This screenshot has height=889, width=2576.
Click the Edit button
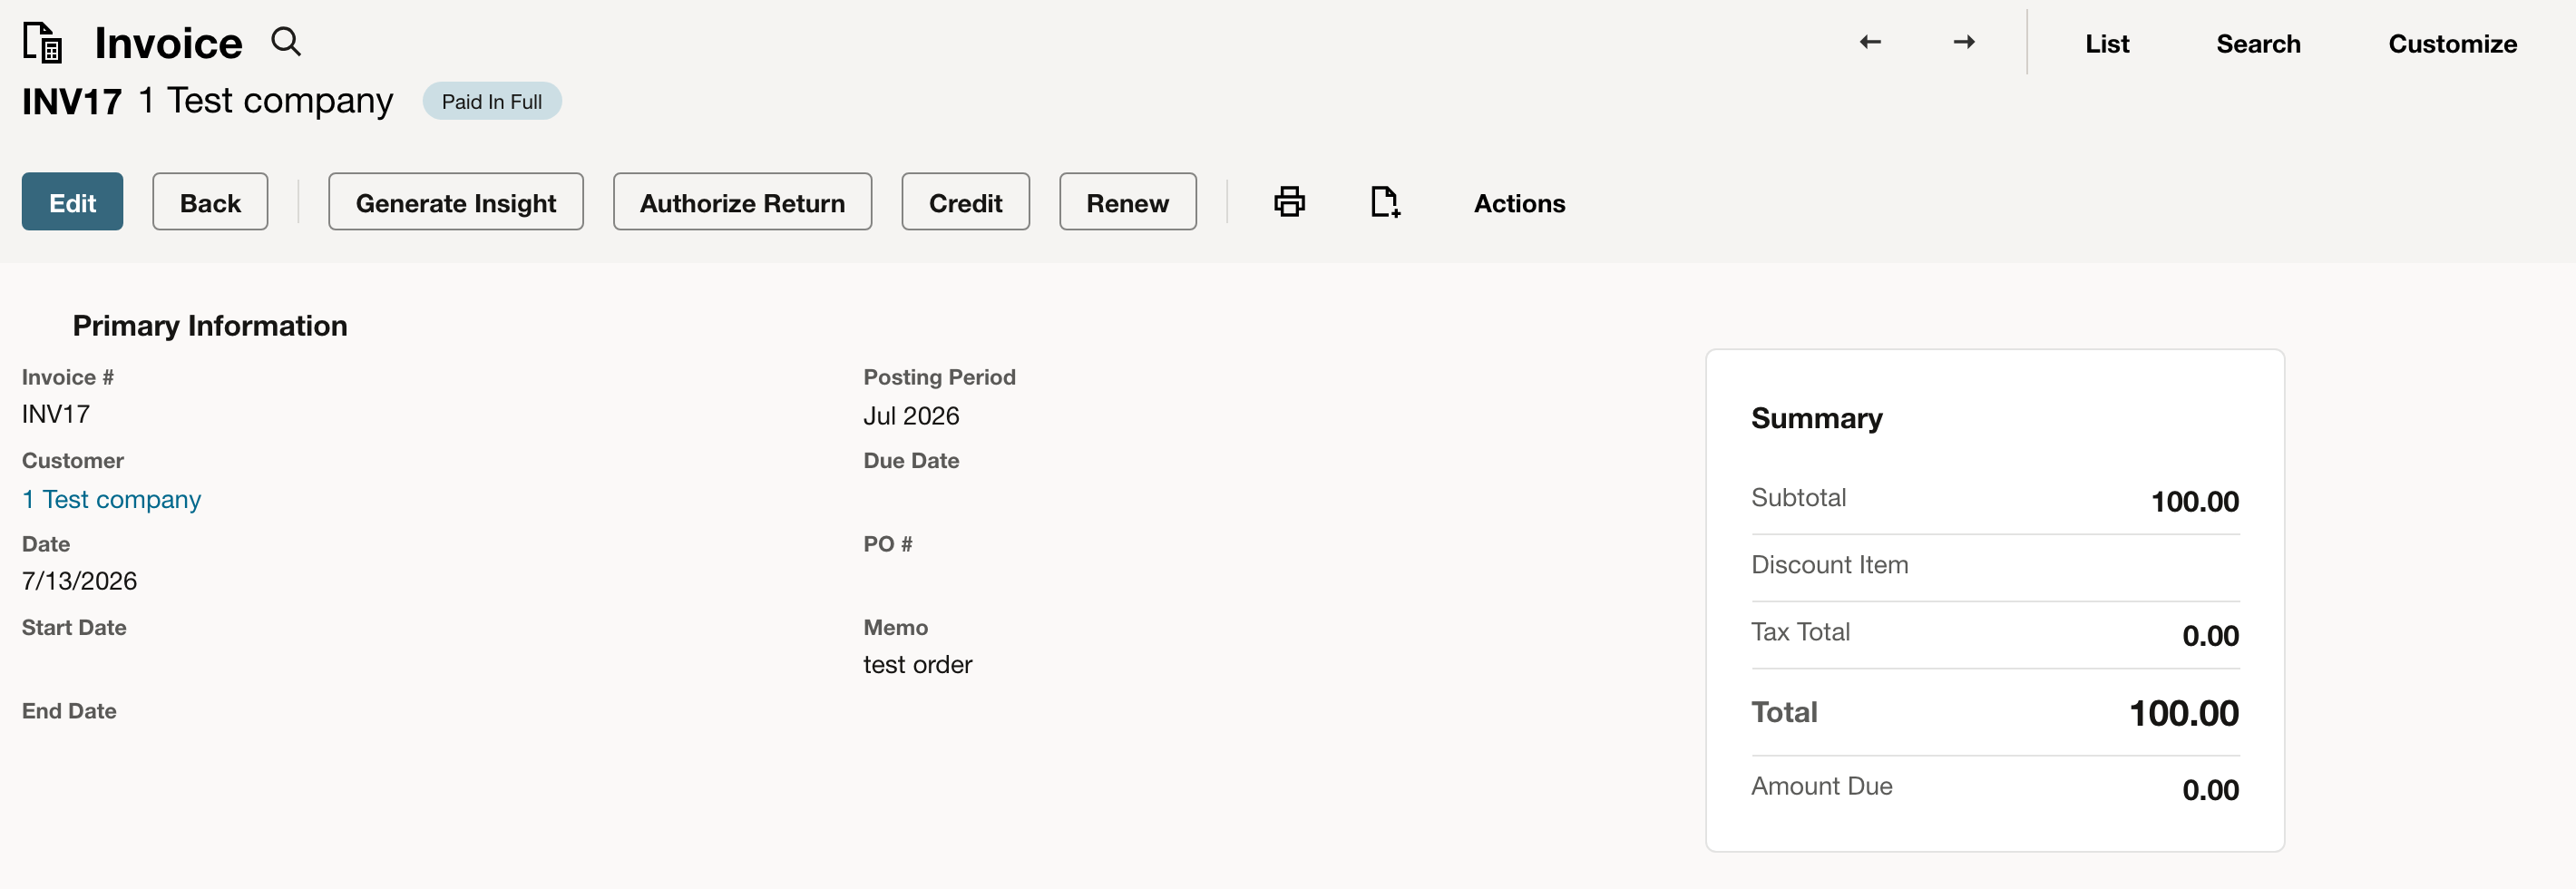(72, 202)
